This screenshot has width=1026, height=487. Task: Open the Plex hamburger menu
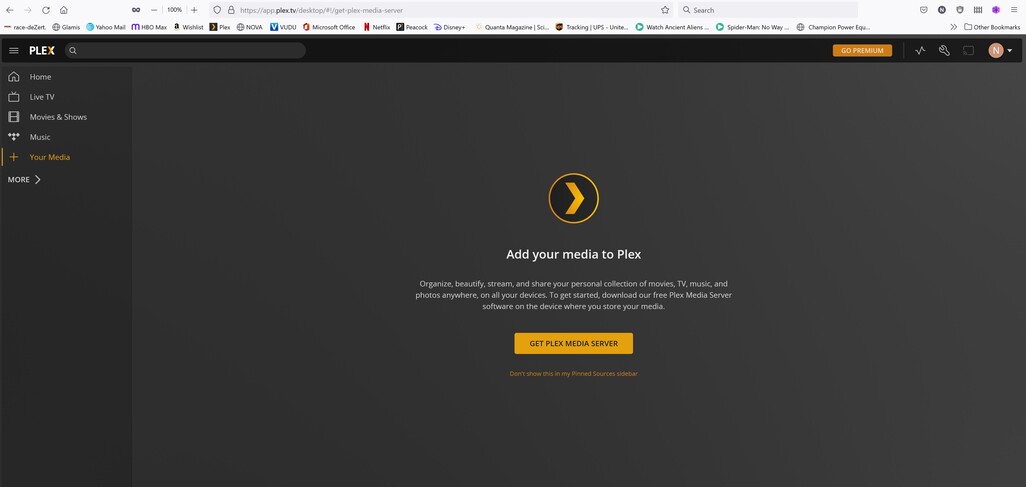click(x=14, y=50)
